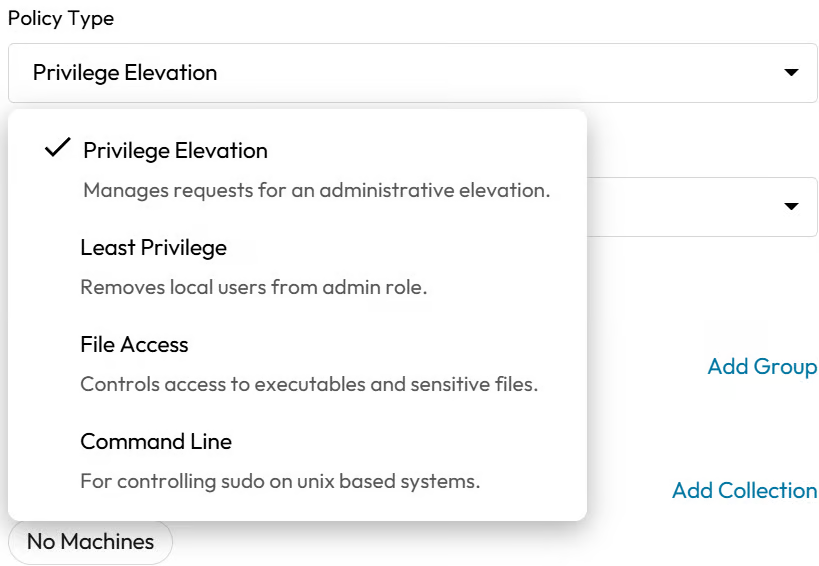
Task: Click the Policy Type dropdown arrow
Action: coord(791,73)
